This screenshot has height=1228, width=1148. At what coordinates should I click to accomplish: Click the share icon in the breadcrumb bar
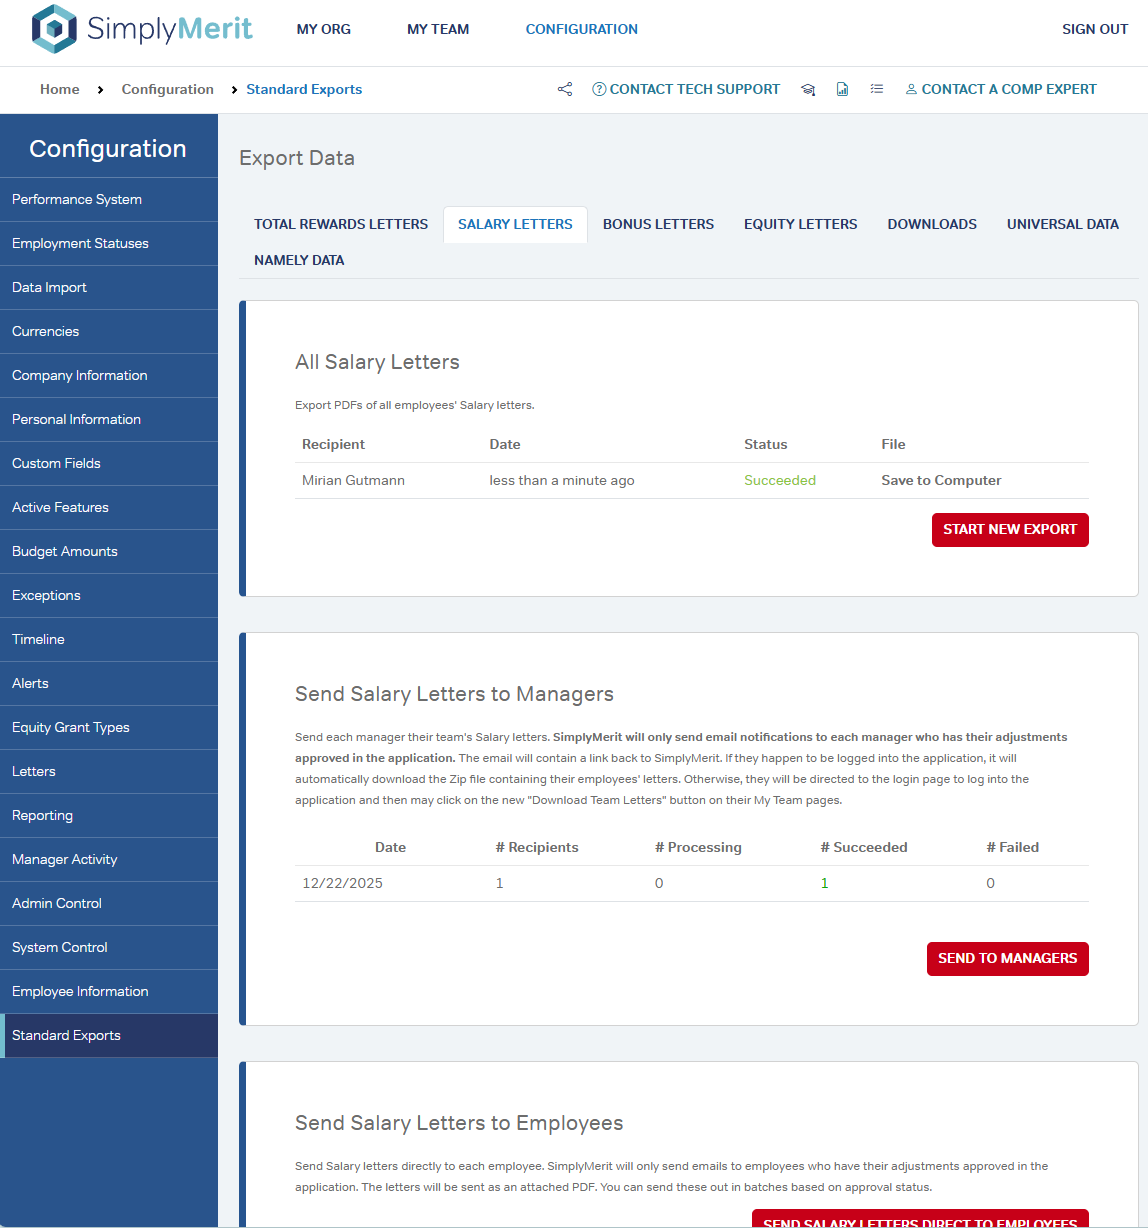565,89
